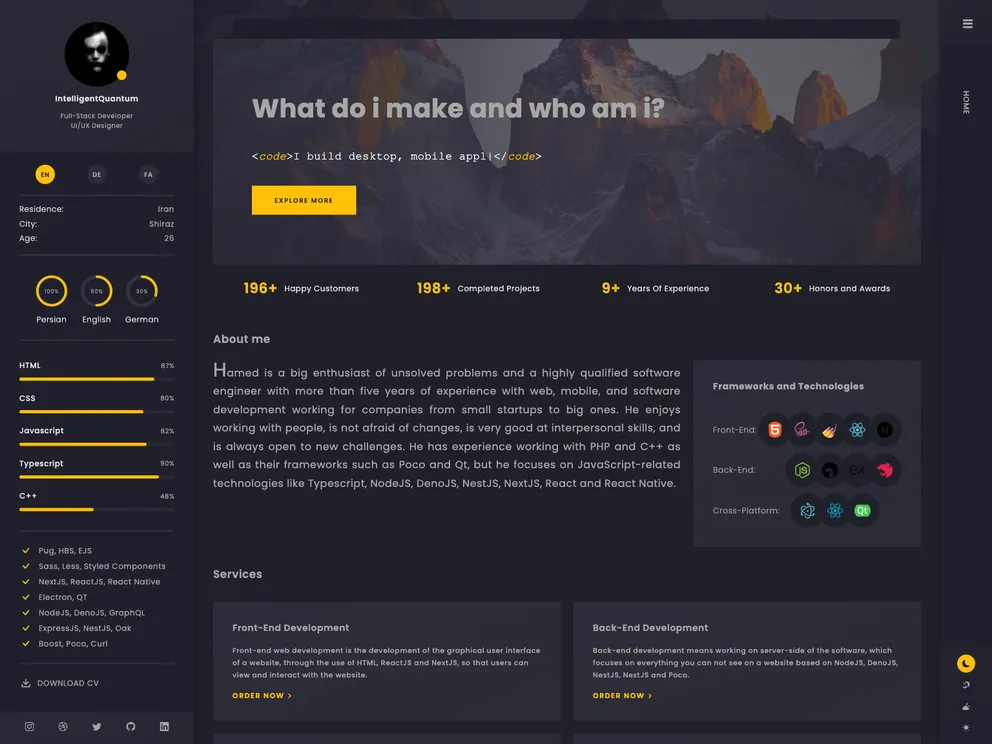Enable the sun light theme

tap(966, 728)
